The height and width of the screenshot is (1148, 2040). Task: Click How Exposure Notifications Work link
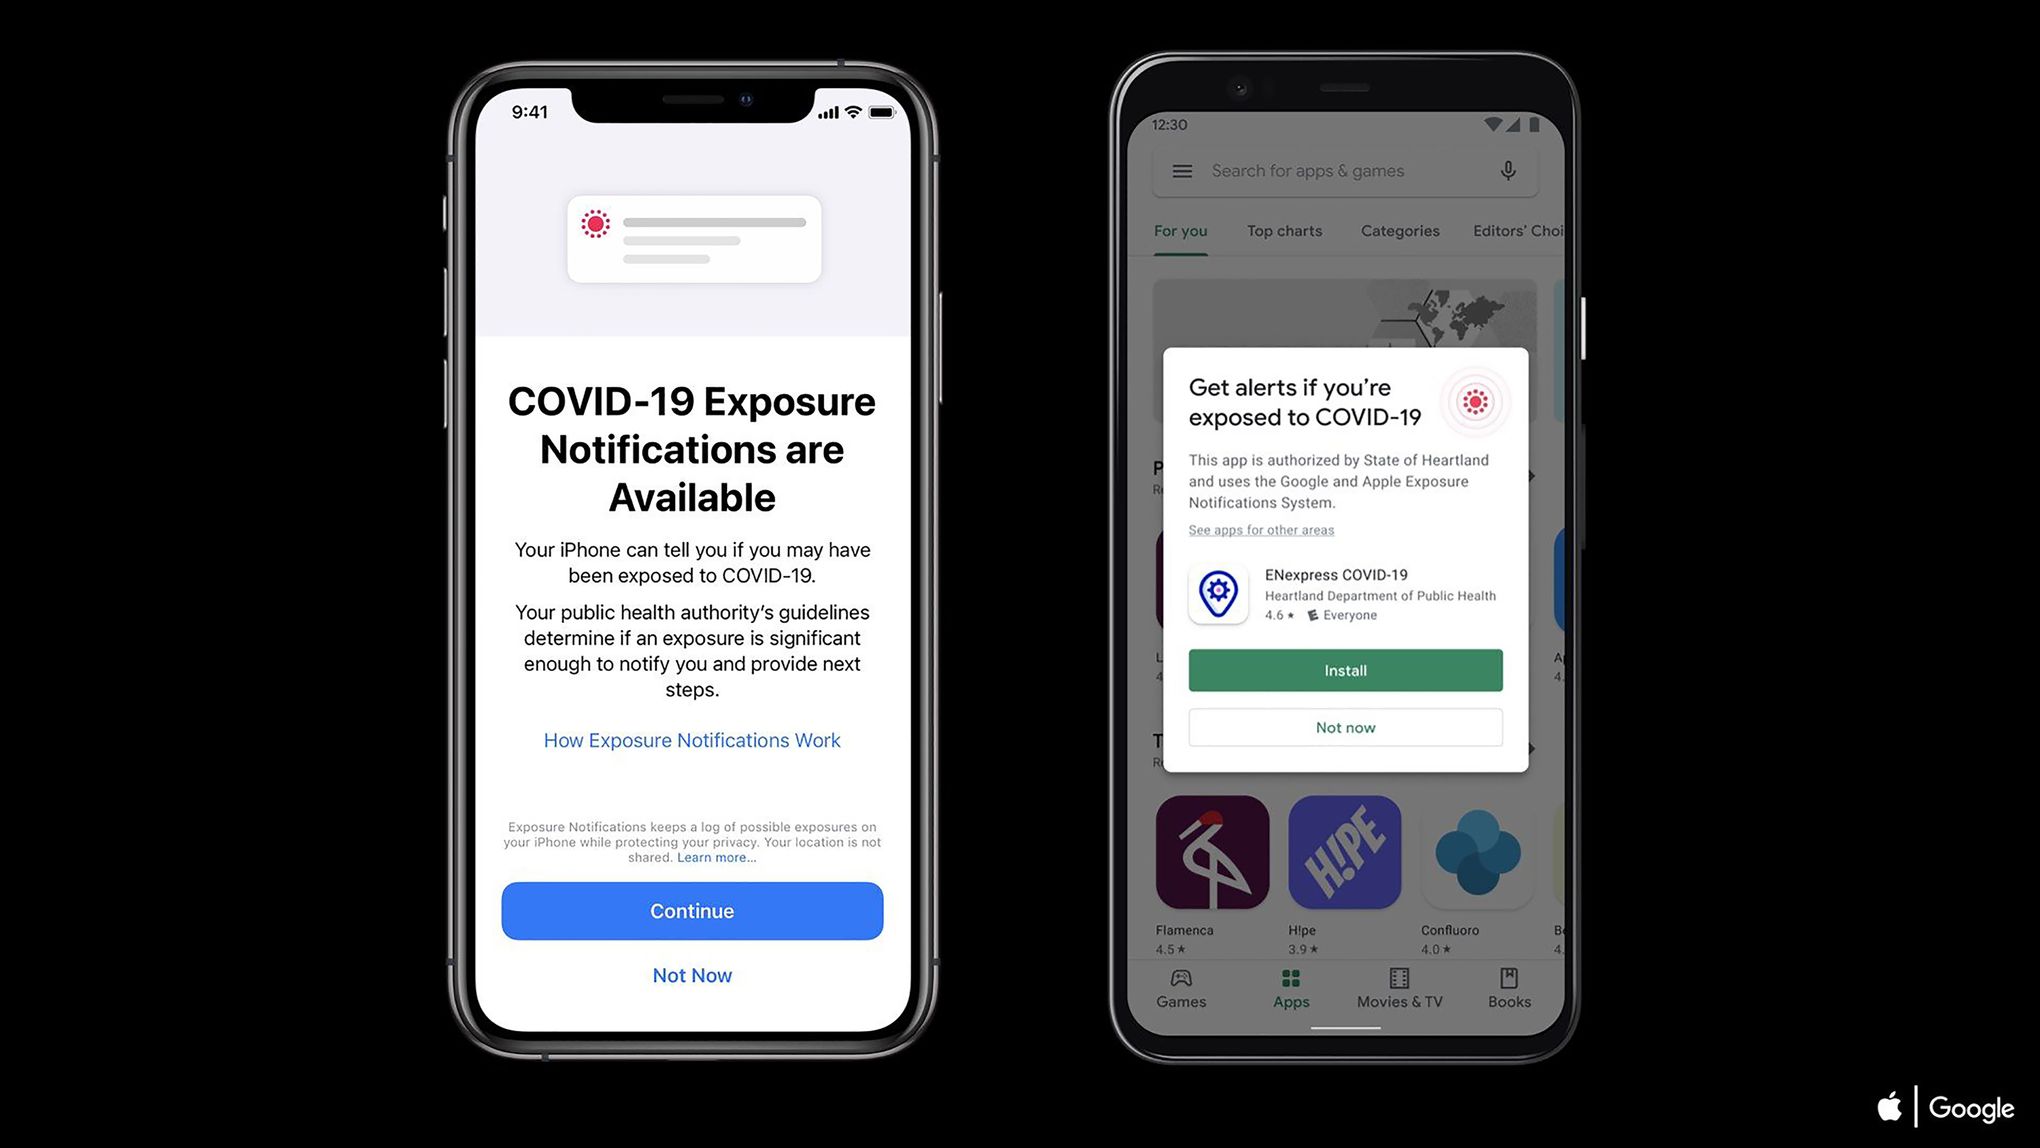click(x=692, y=740)
